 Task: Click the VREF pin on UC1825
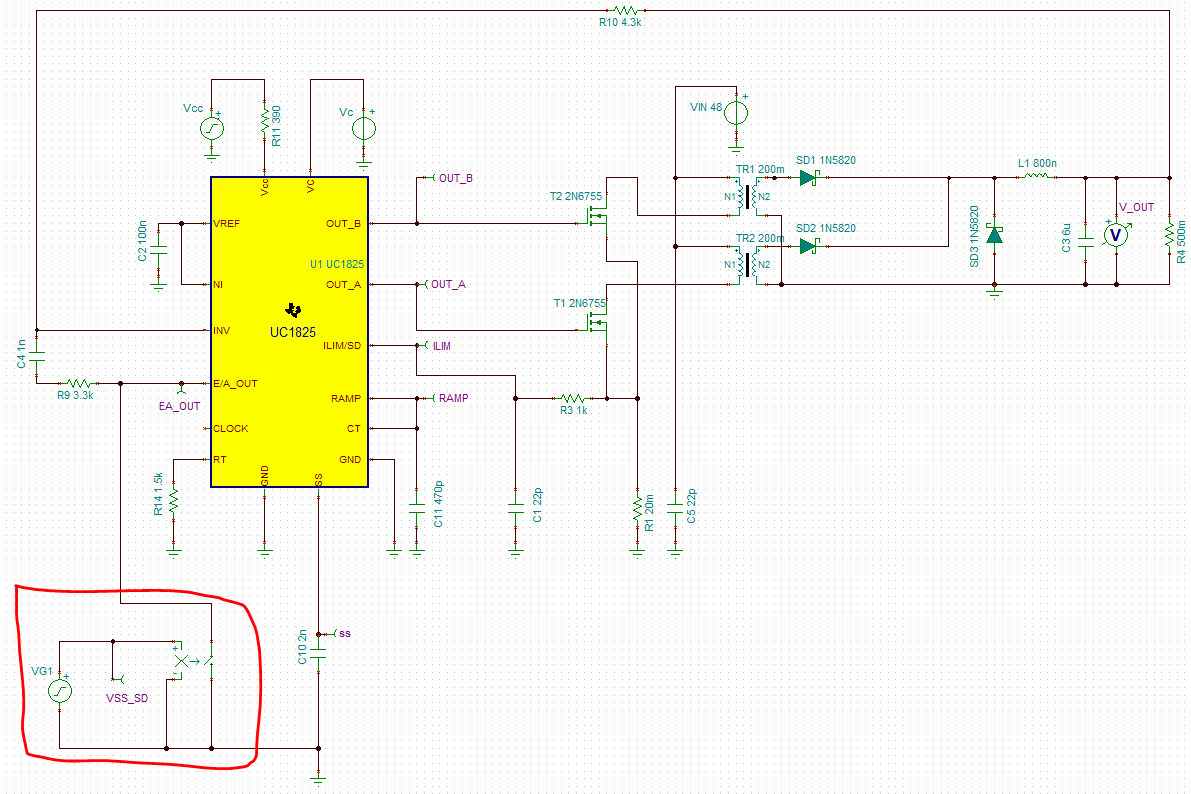point(226,223)
